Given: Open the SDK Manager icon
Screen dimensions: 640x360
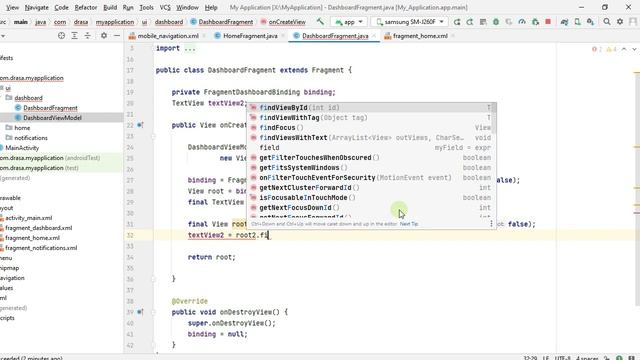Looking at the screenshot, I should point(591,22).
